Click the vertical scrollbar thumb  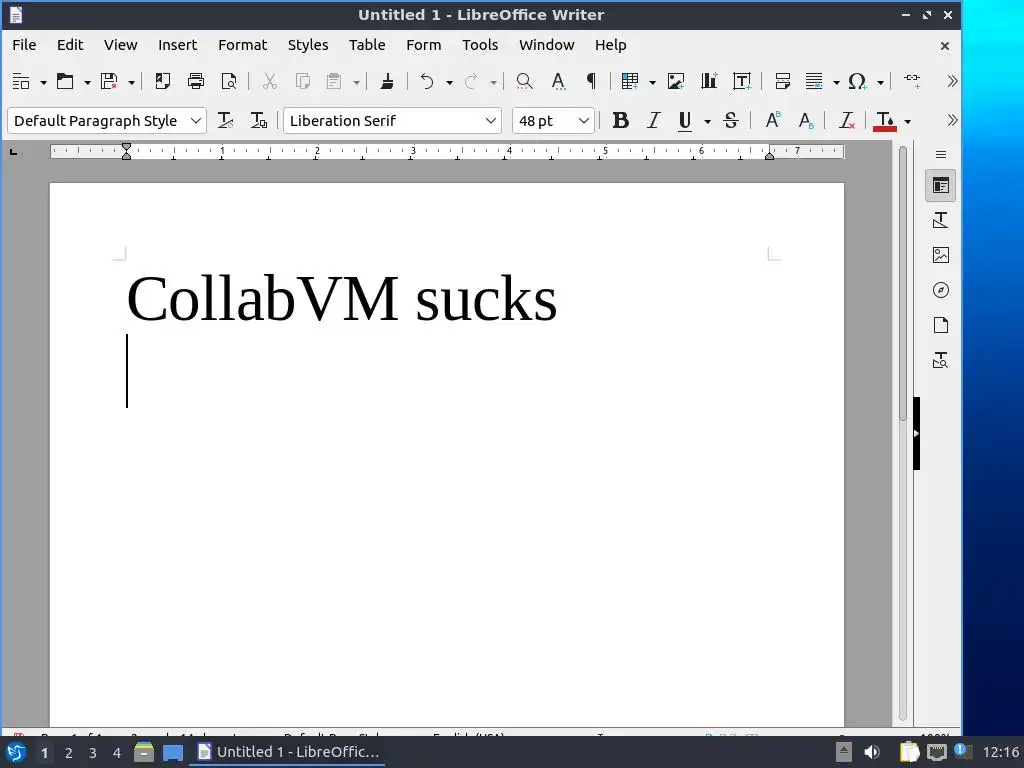coord(903,283)
